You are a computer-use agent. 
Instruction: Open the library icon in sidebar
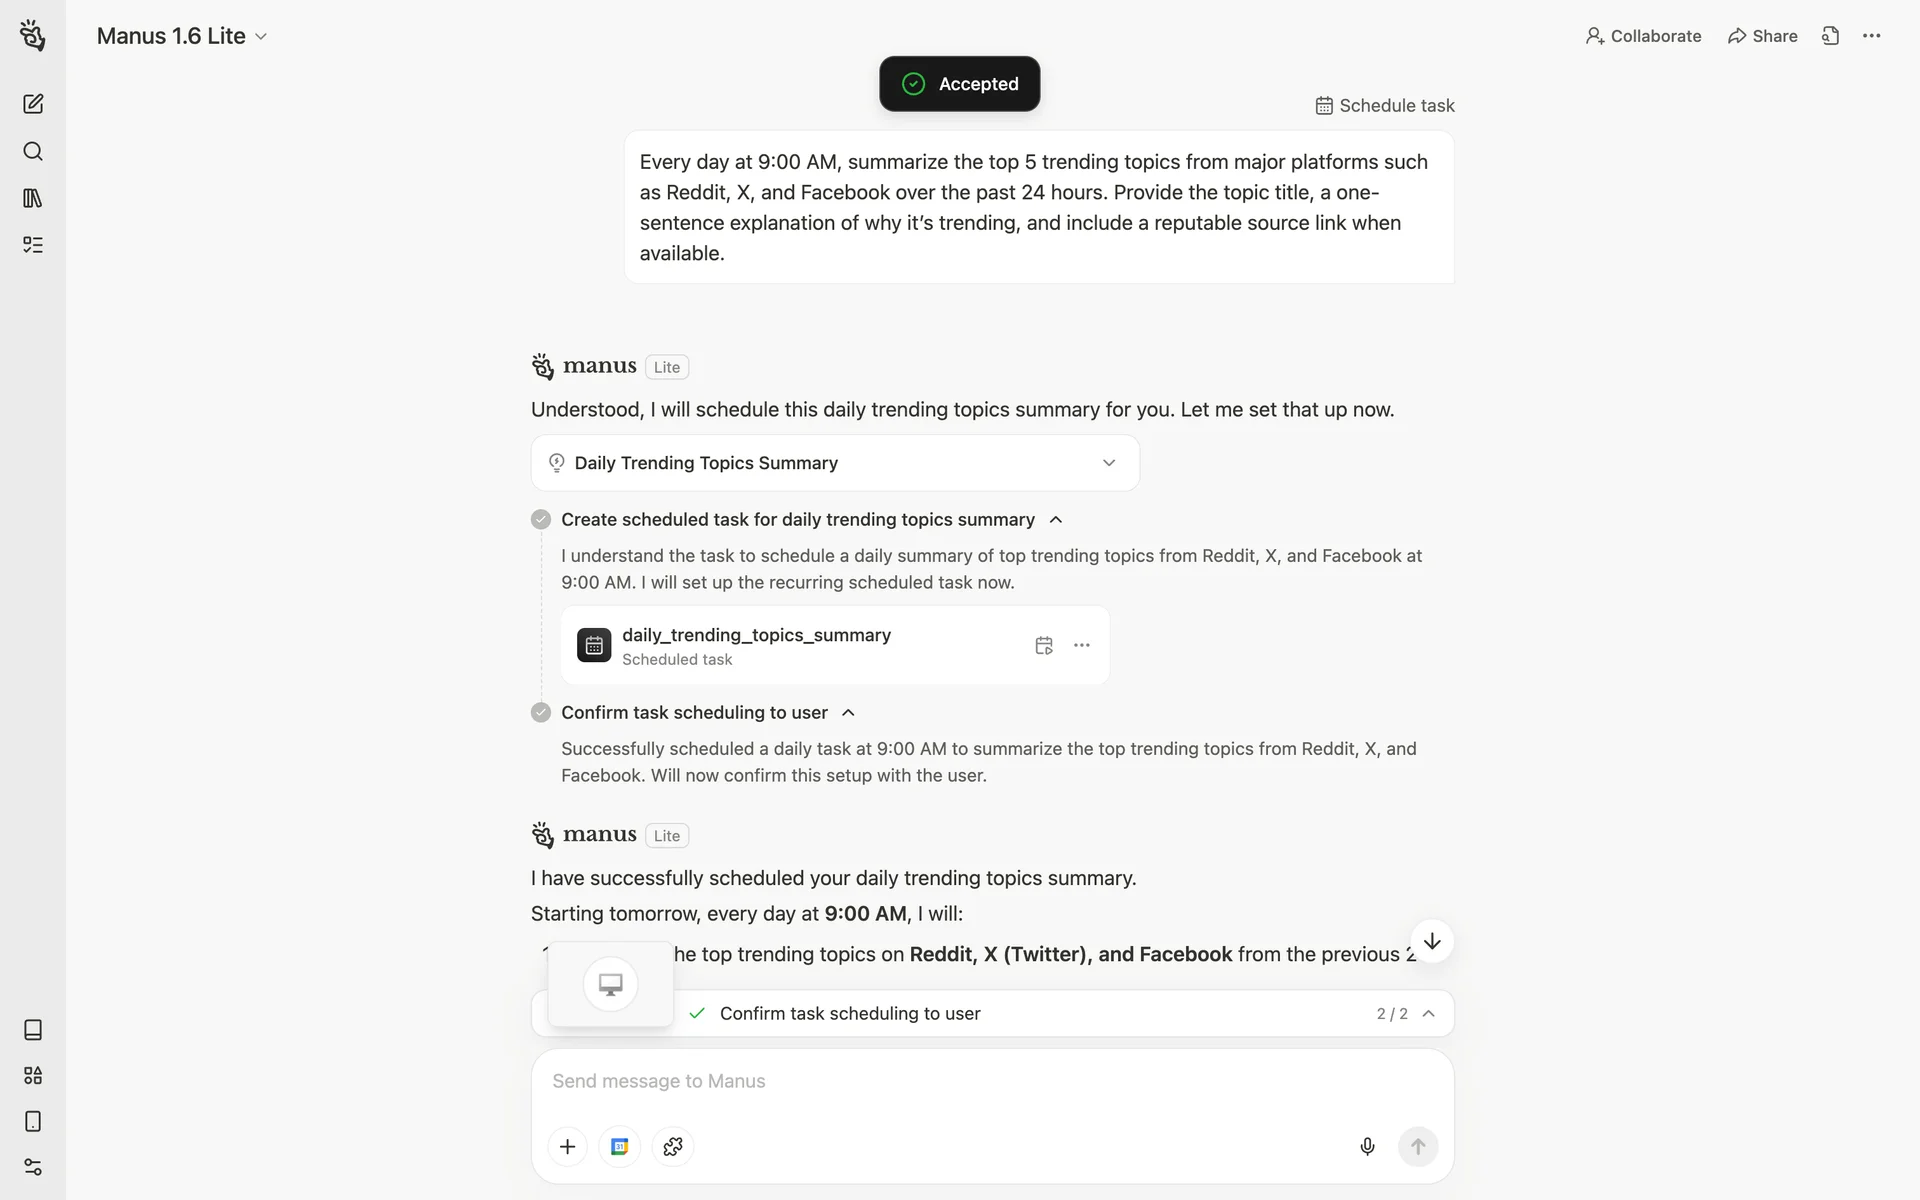point(33,198)
